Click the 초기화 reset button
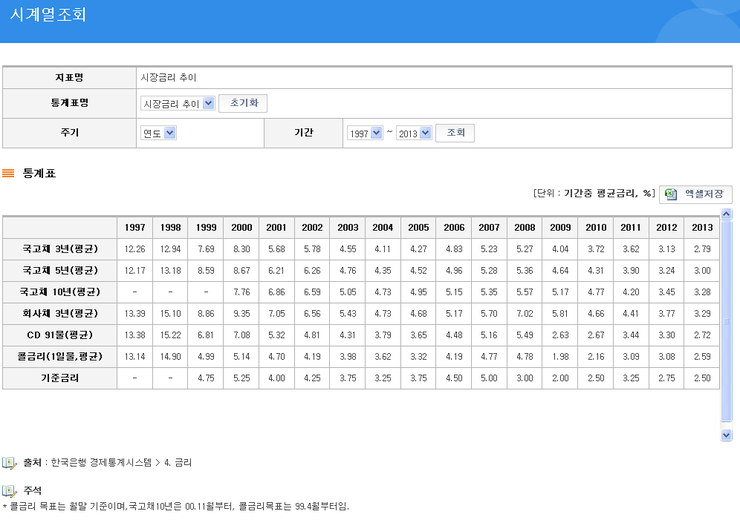740x520 pixels. (x=243, y=103)
